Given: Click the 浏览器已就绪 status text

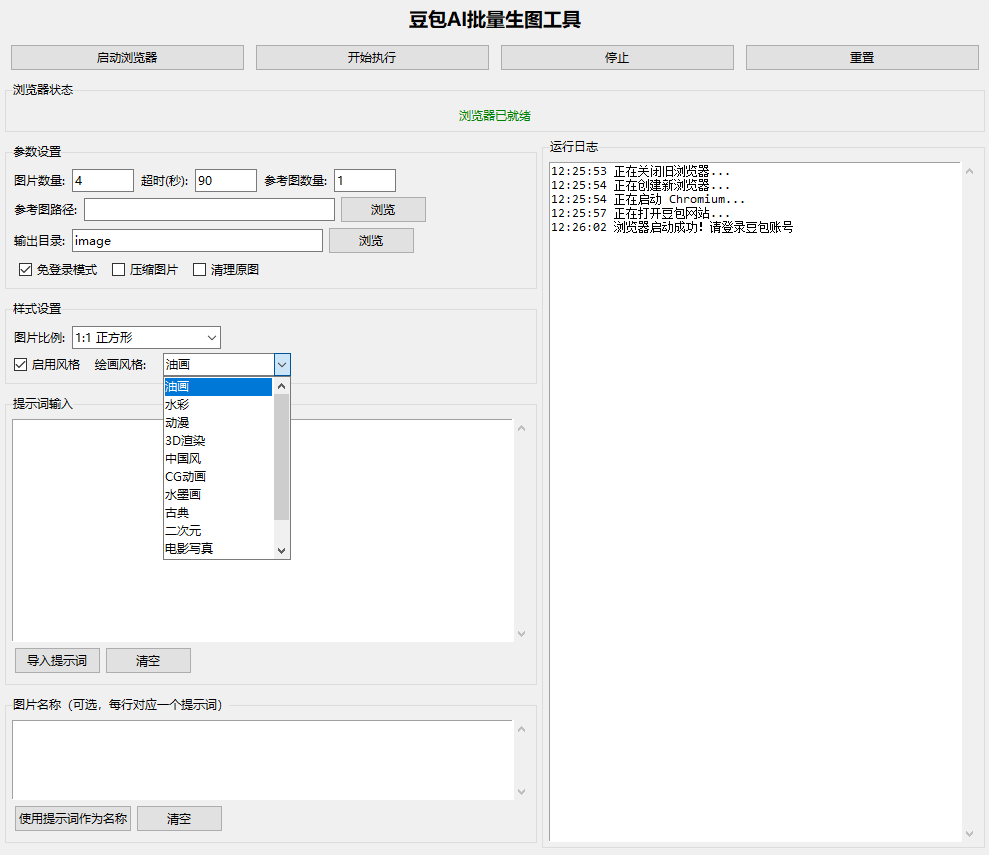Looking at the screenshot, I should [495, 115].
